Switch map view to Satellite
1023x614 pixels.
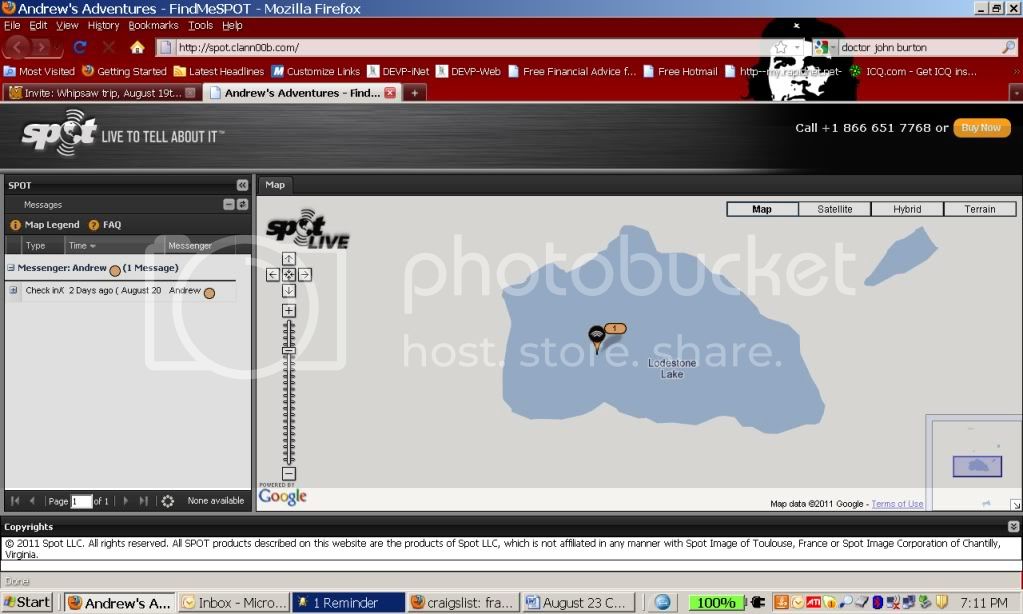834,209
